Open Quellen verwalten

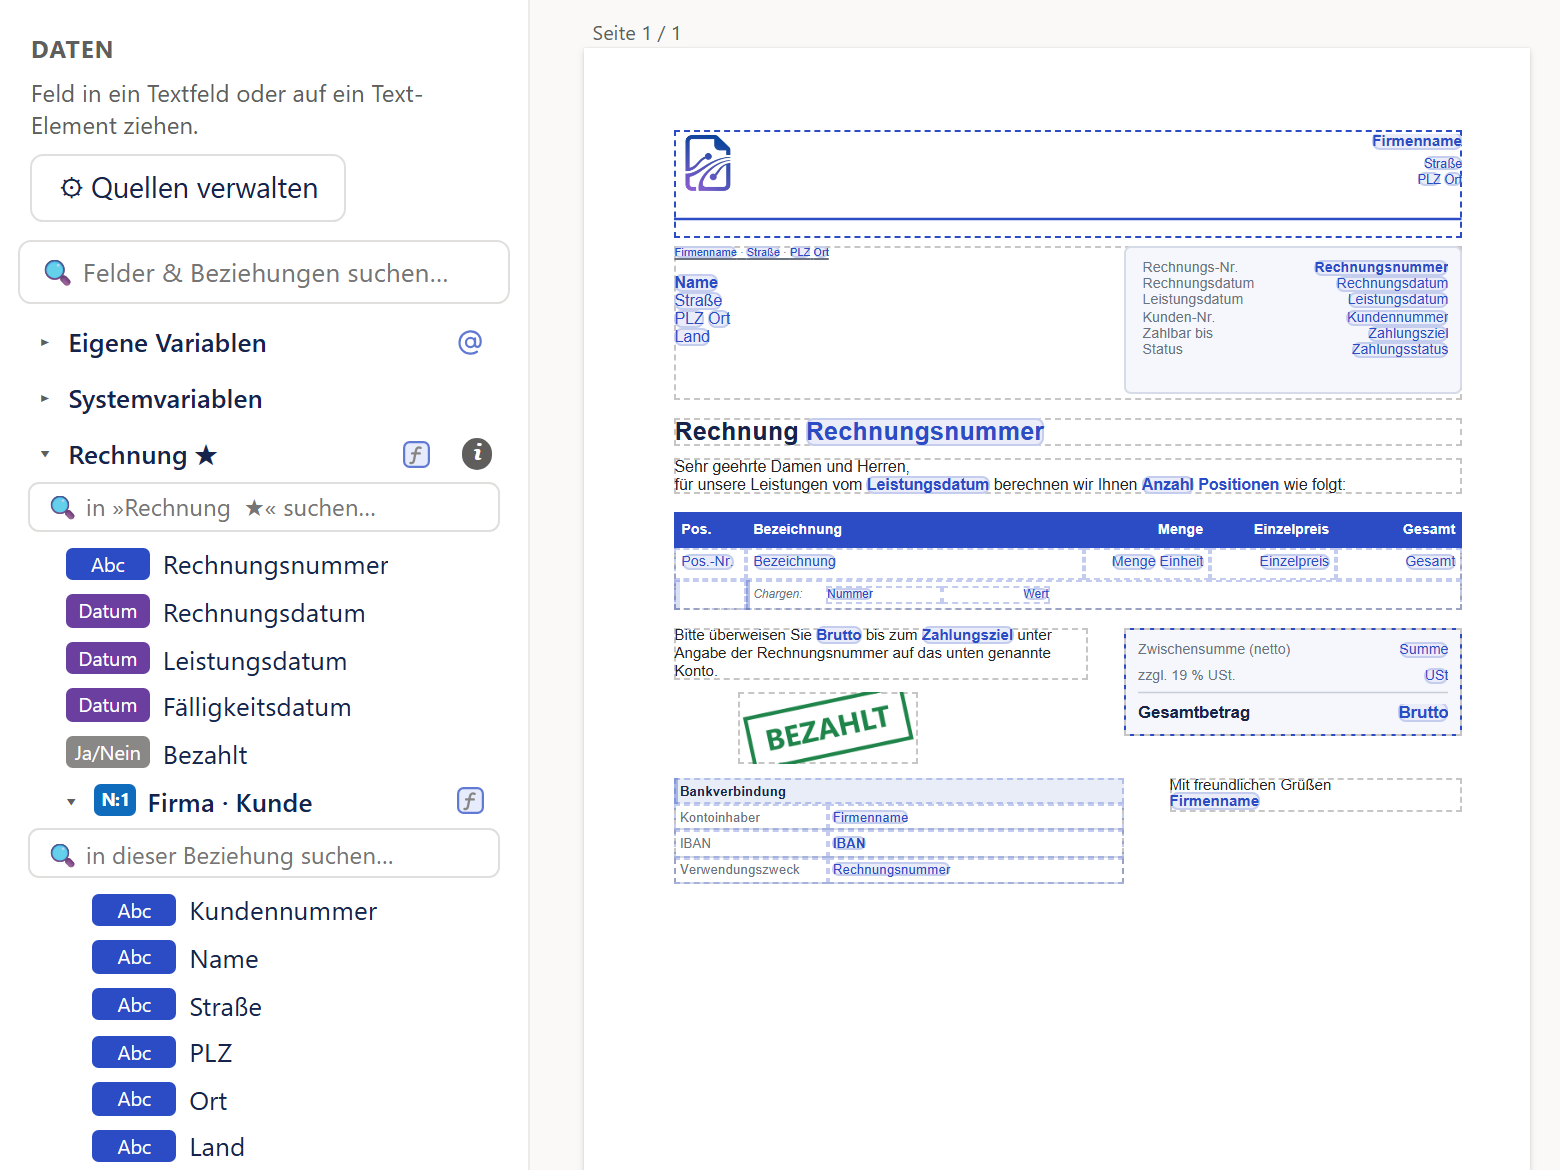pyautogui.click(x=188, y=188)
